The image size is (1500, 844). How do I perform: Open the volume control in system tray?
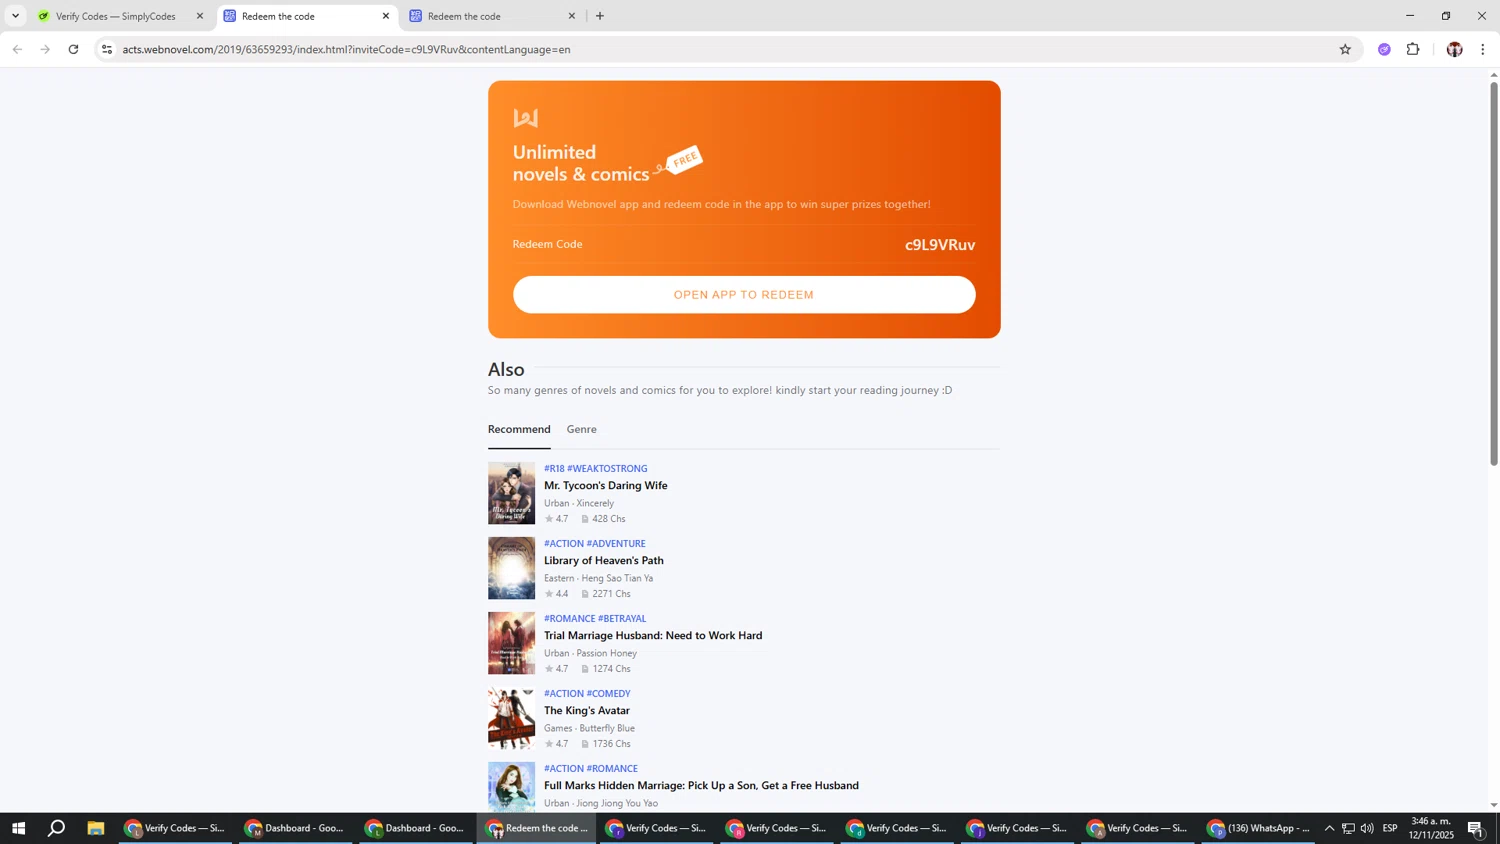pyautogui.click(x=1367, y=828)
